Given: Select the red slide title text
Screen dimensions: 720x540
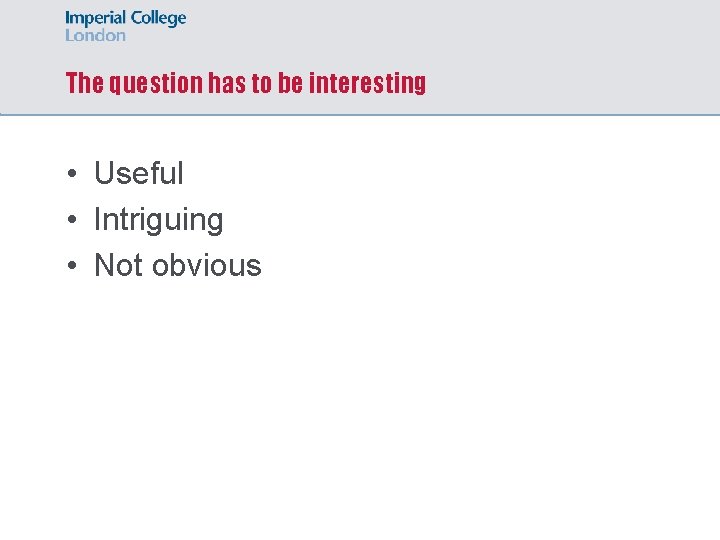Looking at the screenshot, I should (x=246, y=83).
